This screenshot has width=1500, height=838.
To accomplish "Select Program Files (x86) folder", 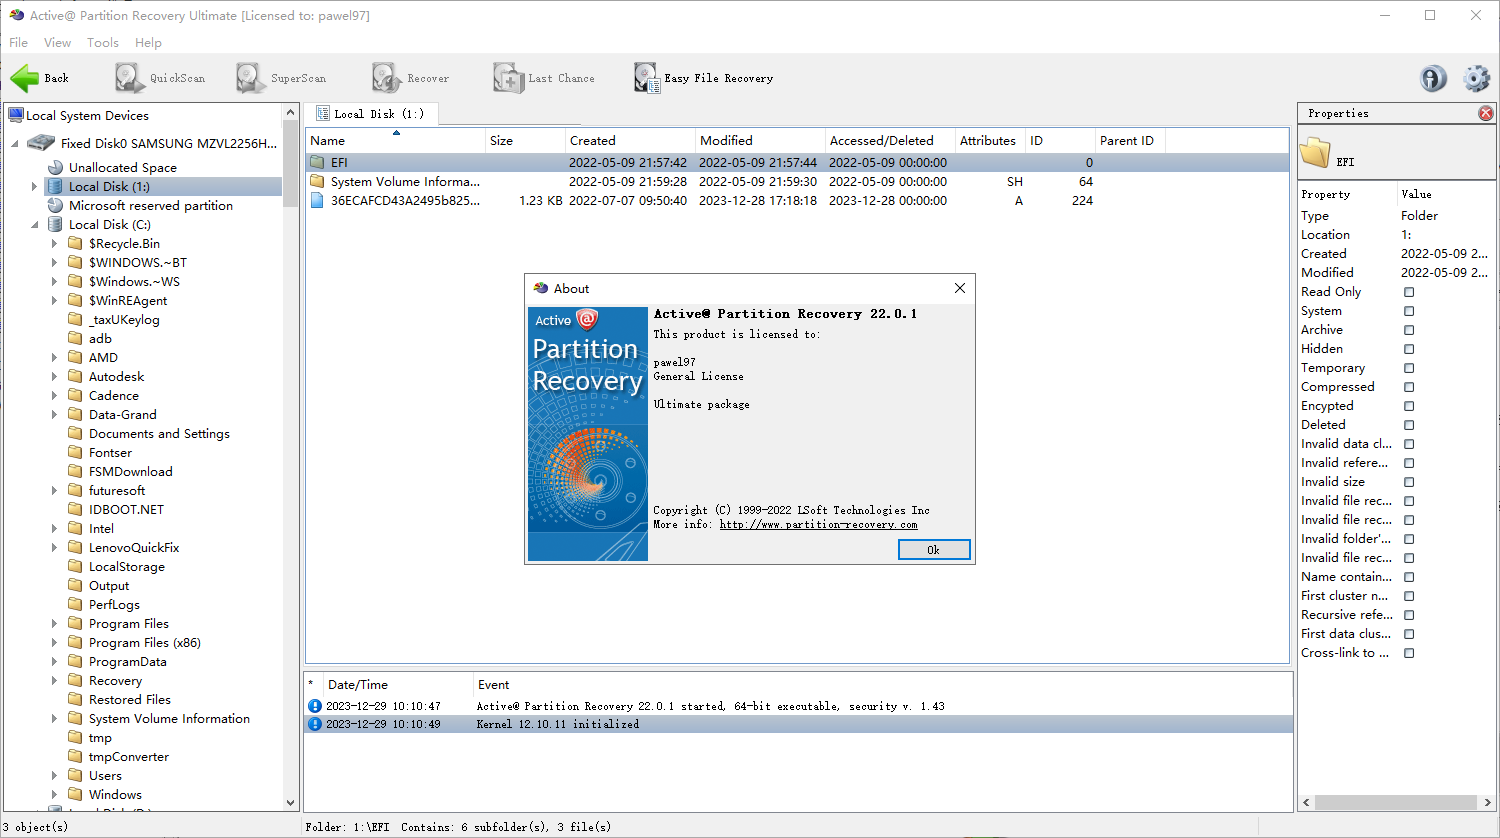I will click(145, 642).
